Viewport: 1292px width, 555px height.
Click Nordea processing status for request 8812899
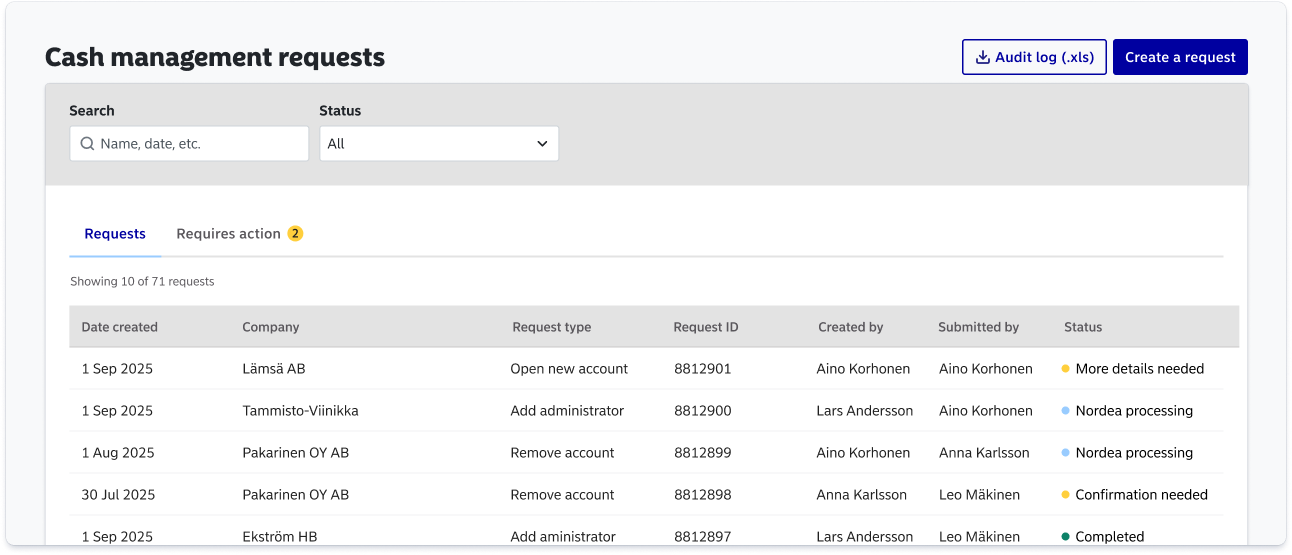point(1127,453)
